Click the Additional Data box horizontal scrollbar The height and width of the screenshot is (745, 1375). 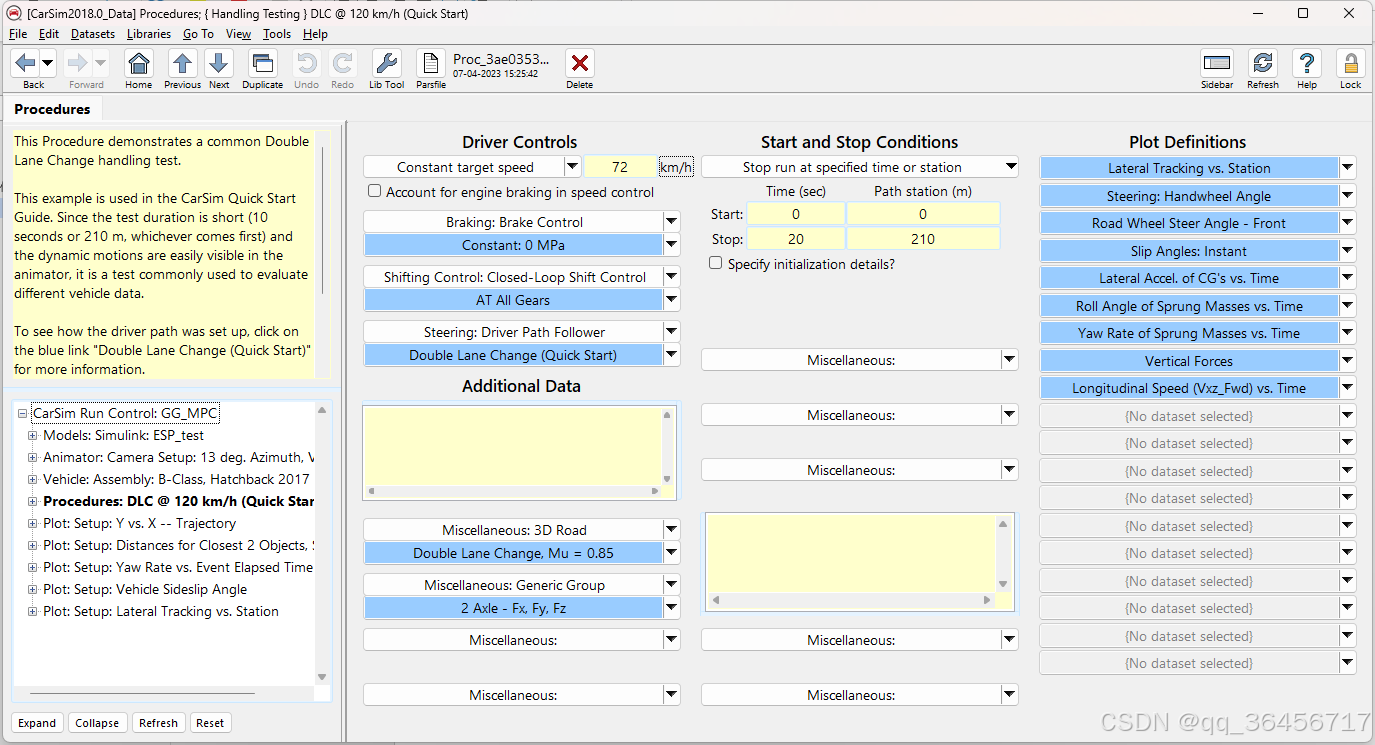(515, 491)
